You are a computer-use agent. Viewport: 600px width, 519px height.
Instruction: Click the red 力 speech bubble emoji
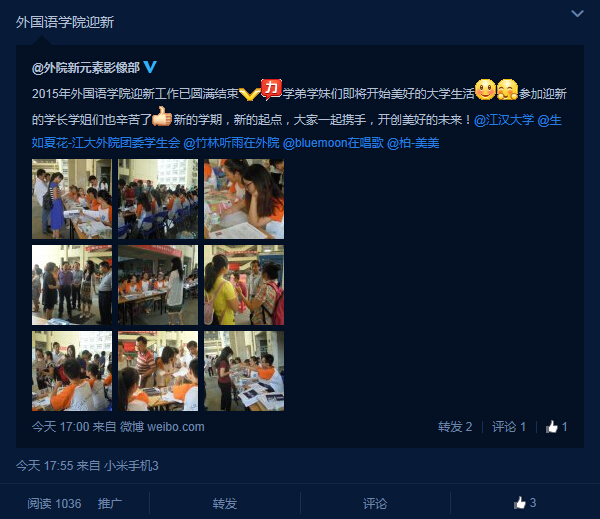coord(271,90)
